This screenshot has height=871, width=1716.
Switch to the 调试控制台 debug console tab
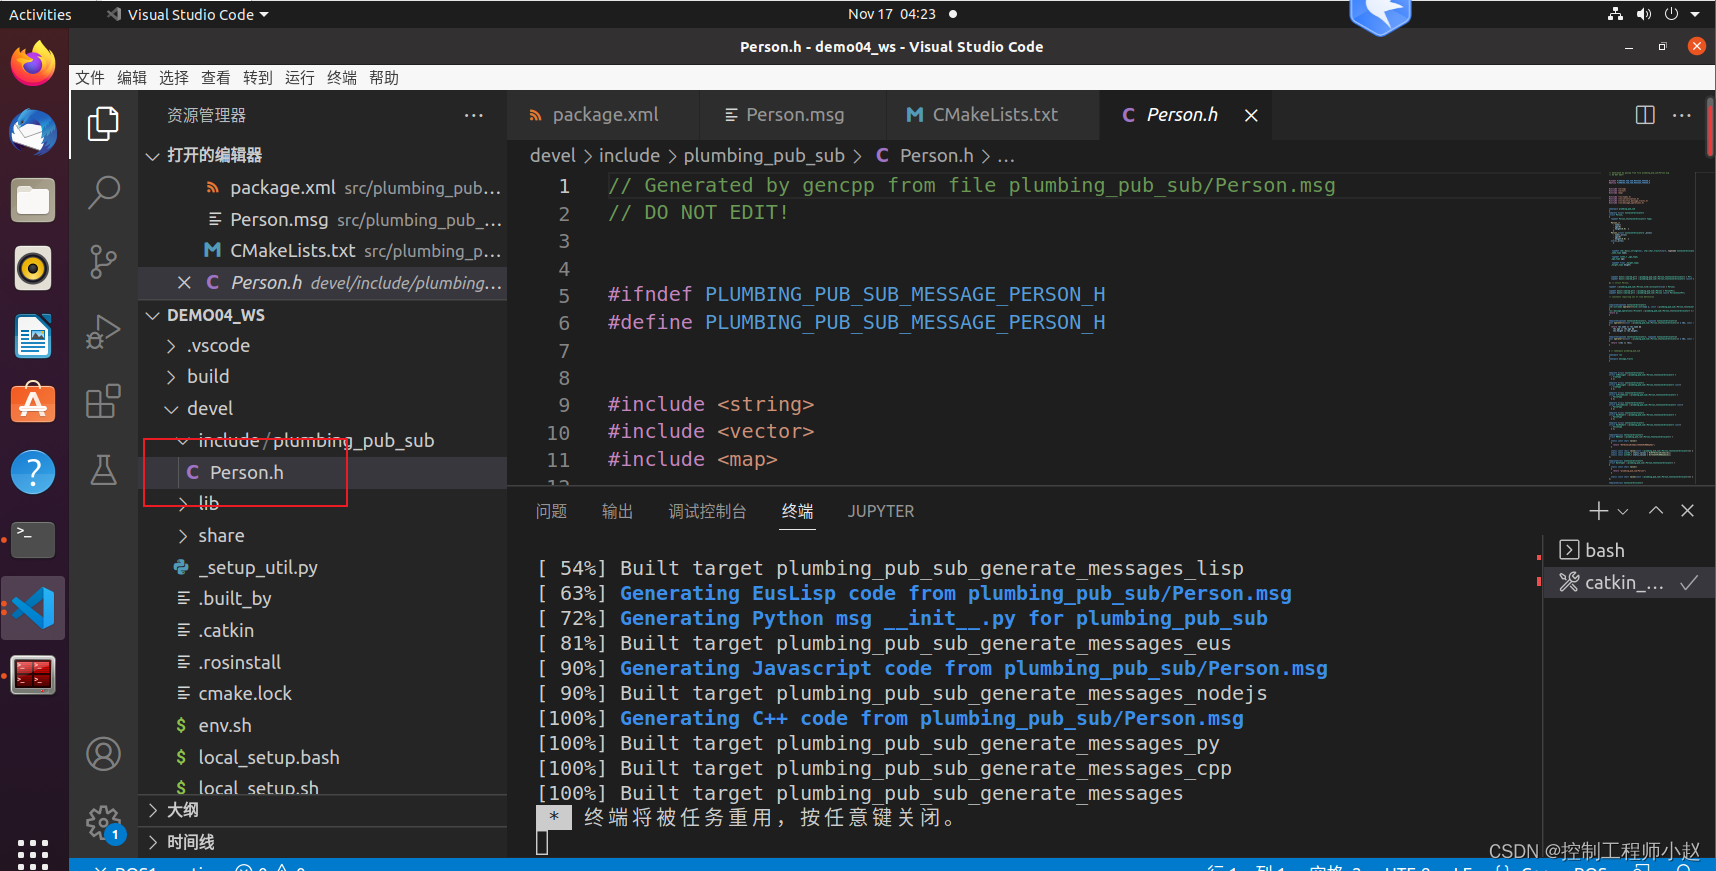(707, 511)
